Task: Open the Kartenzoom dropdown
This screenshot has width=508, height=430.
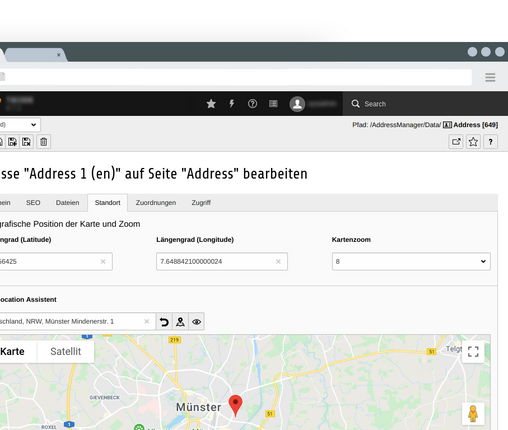Action: point(411,262)
